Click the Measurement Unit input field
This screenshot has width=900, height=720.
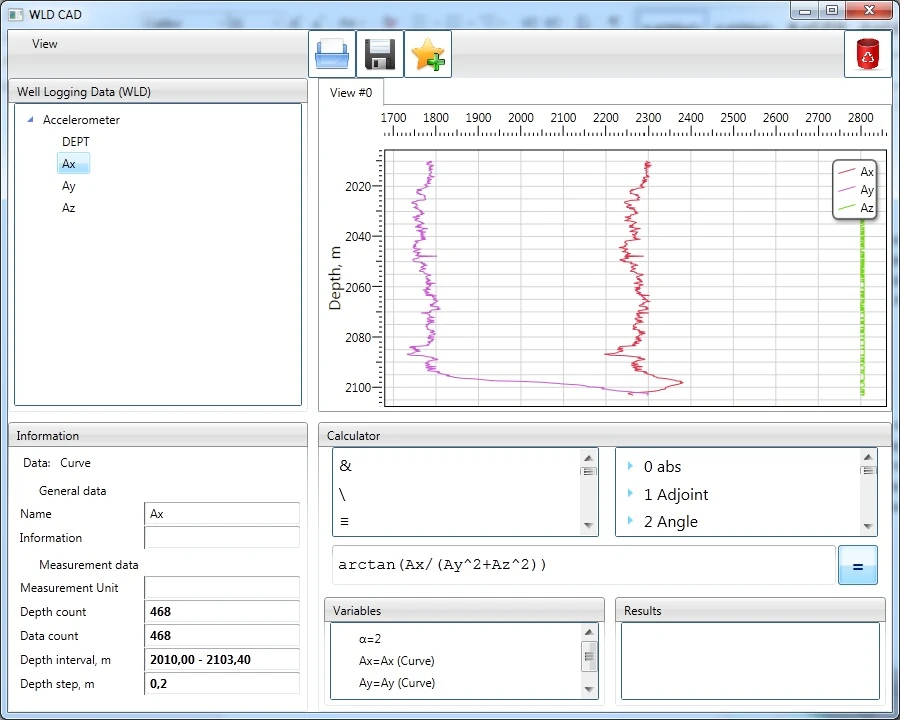pyautogui.click(x=222, y=587)
